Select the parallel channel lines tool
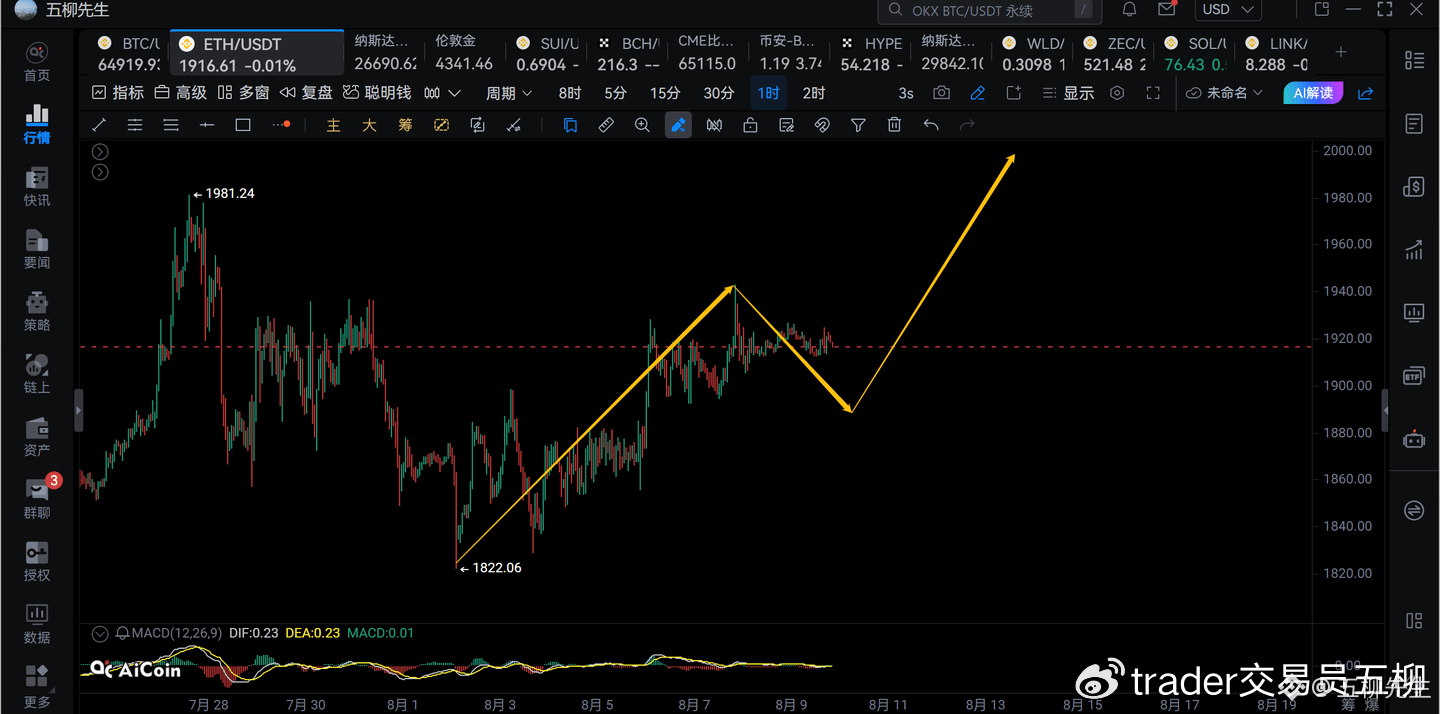The image size is (1440, 714). click(135, 125)
